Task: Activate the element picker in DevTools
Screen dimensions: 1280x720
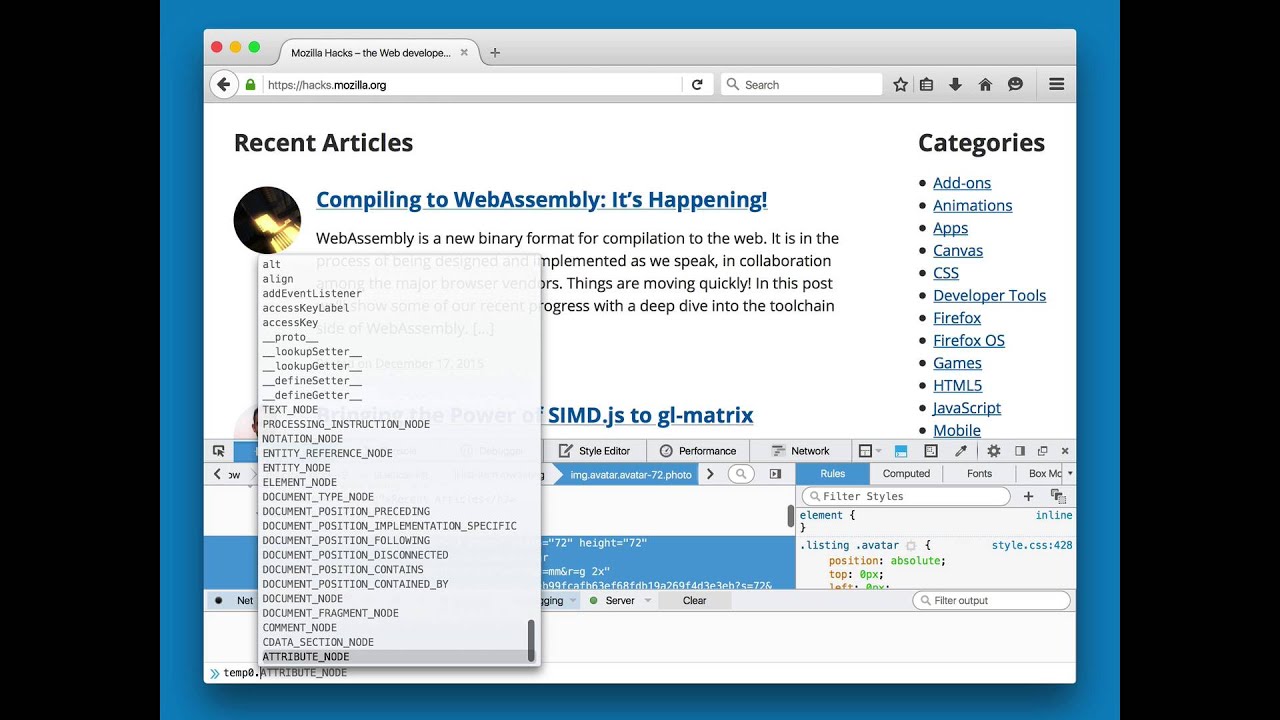Action: [x=219, y=451]
